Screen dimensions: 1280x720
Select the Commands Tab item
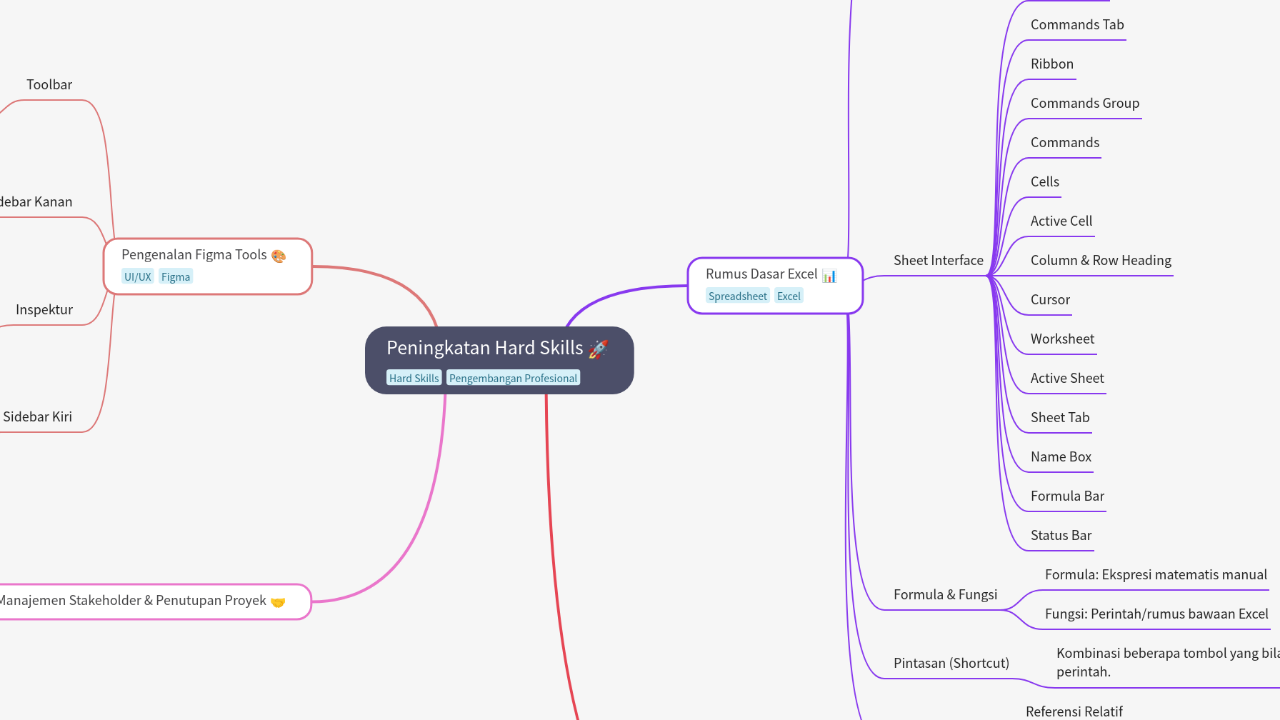pos(1077,24)
